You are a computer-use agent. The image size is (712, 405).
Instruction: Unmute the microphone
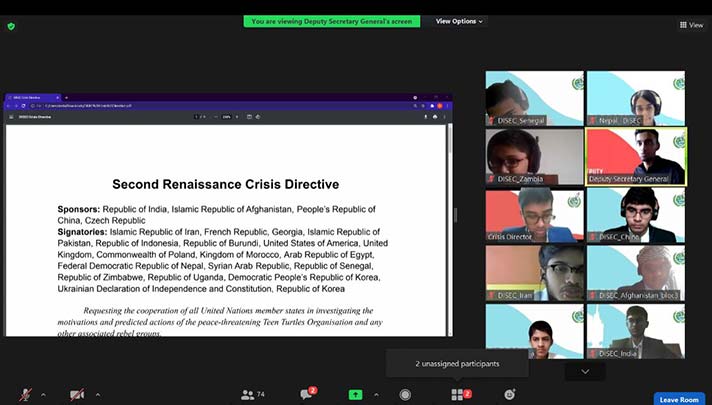coord(24,394)
